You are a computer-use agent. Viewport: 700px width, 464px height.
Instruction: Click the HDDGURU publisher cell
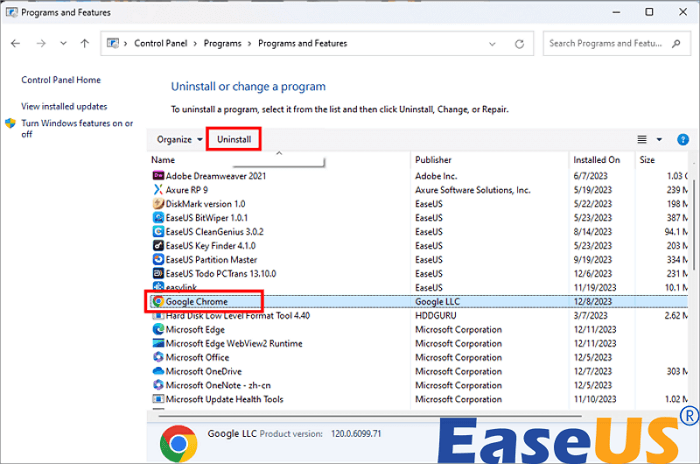pos(436,315)
